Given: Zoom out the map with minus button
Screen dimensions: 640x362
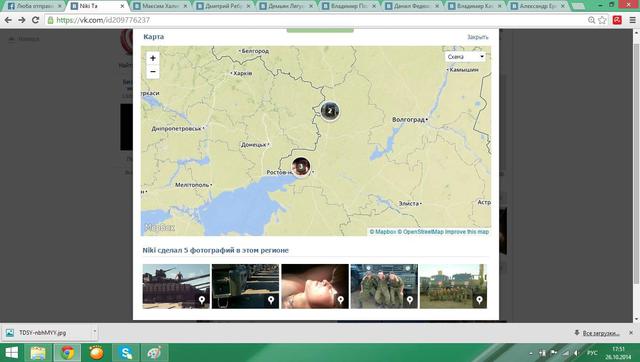Looking at the screenshot, I should pyautogui.click(x=153, y=71).
